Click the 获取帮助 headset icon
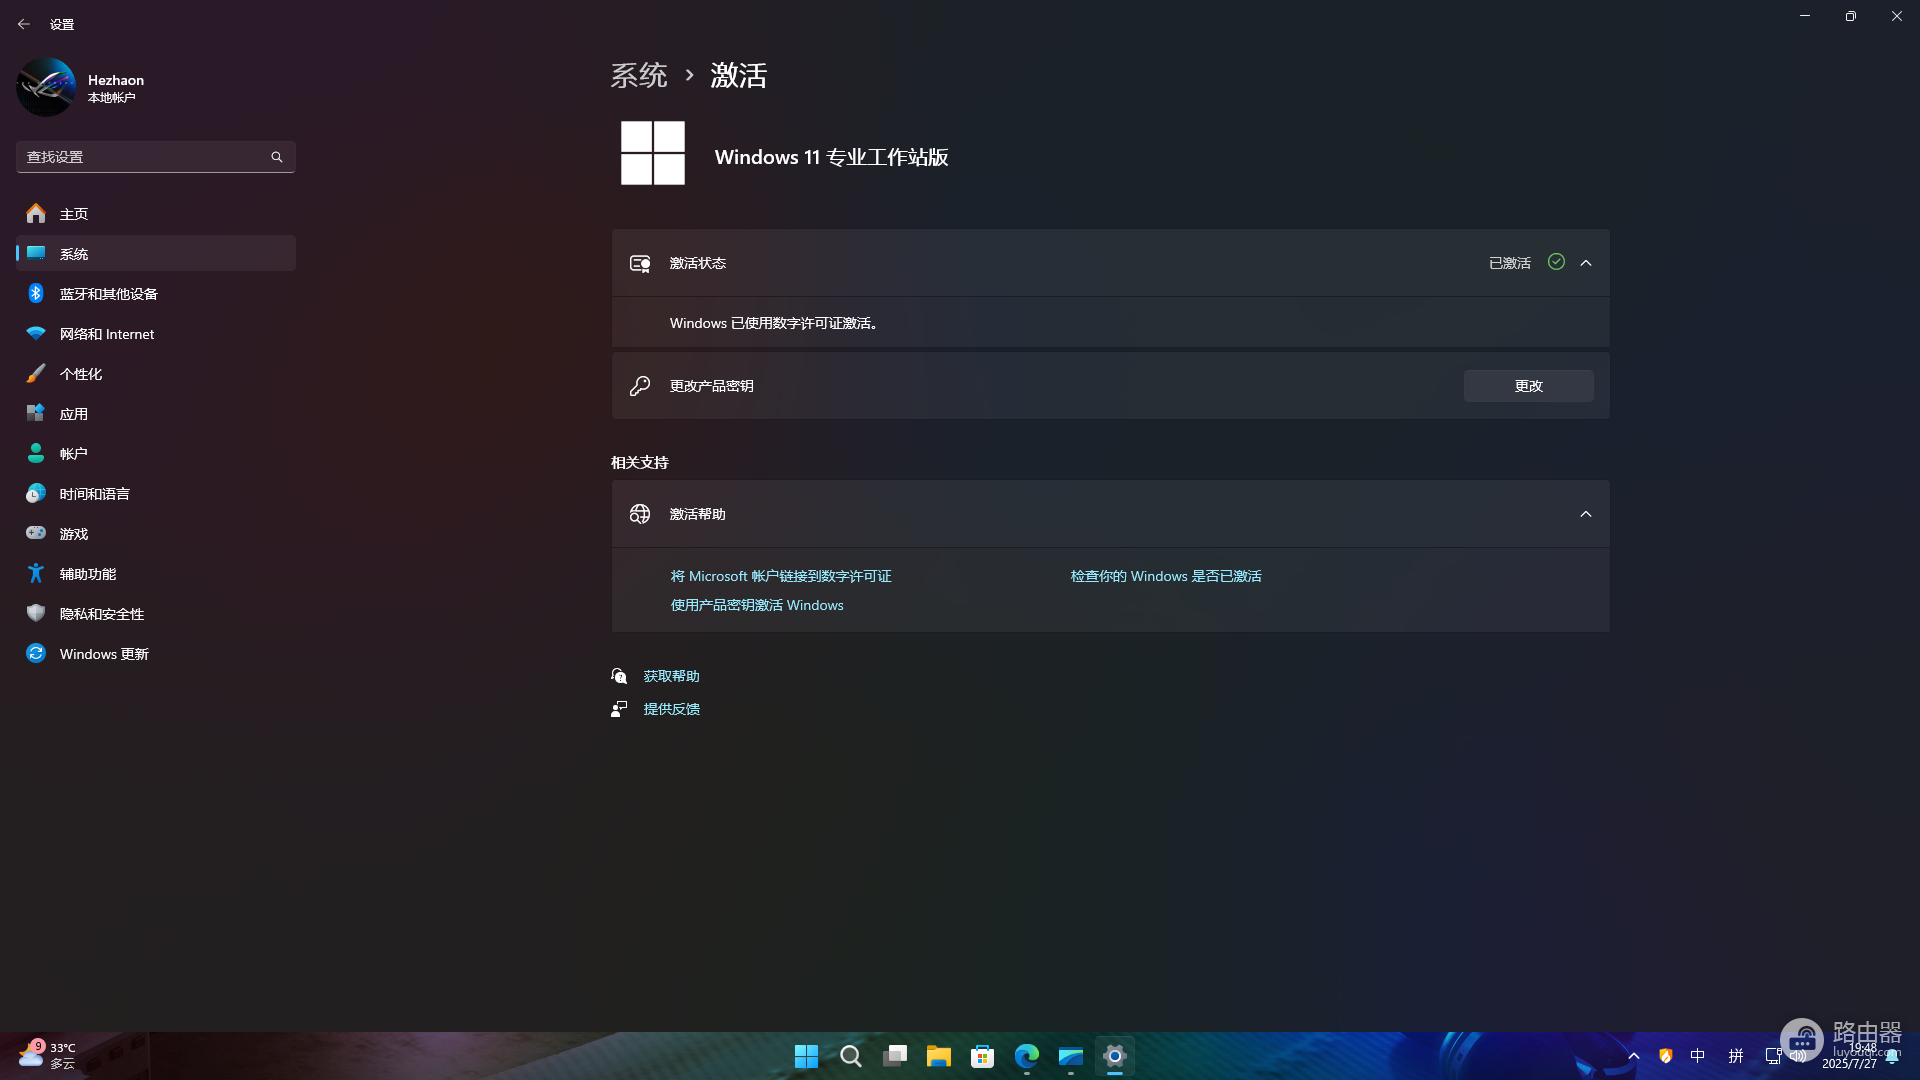The height and width of the screenshot is (1080, 1920). point(619,676)
